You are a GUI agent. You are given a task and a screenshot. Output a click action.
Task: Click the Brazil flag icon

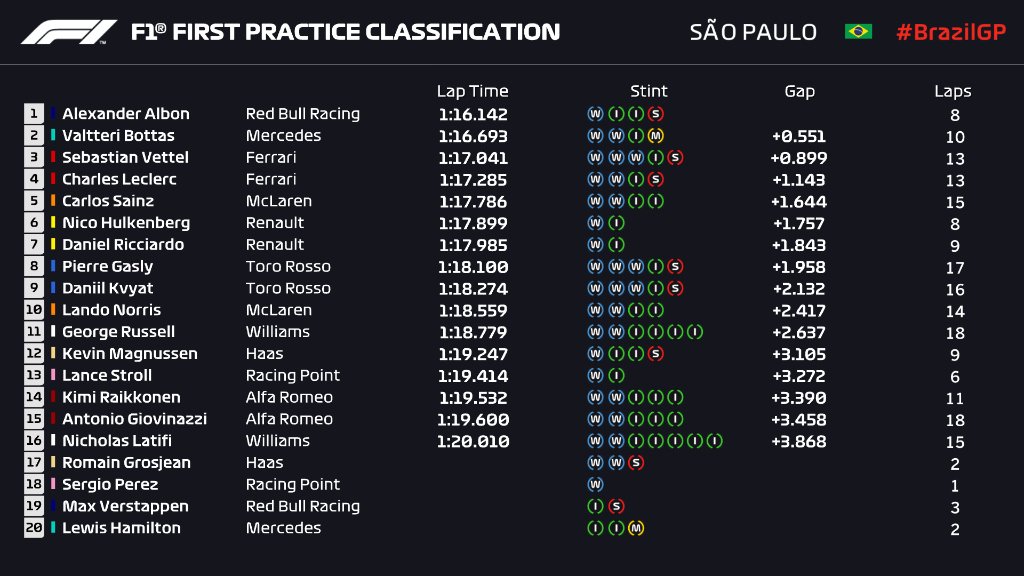[x=858, y=32]
